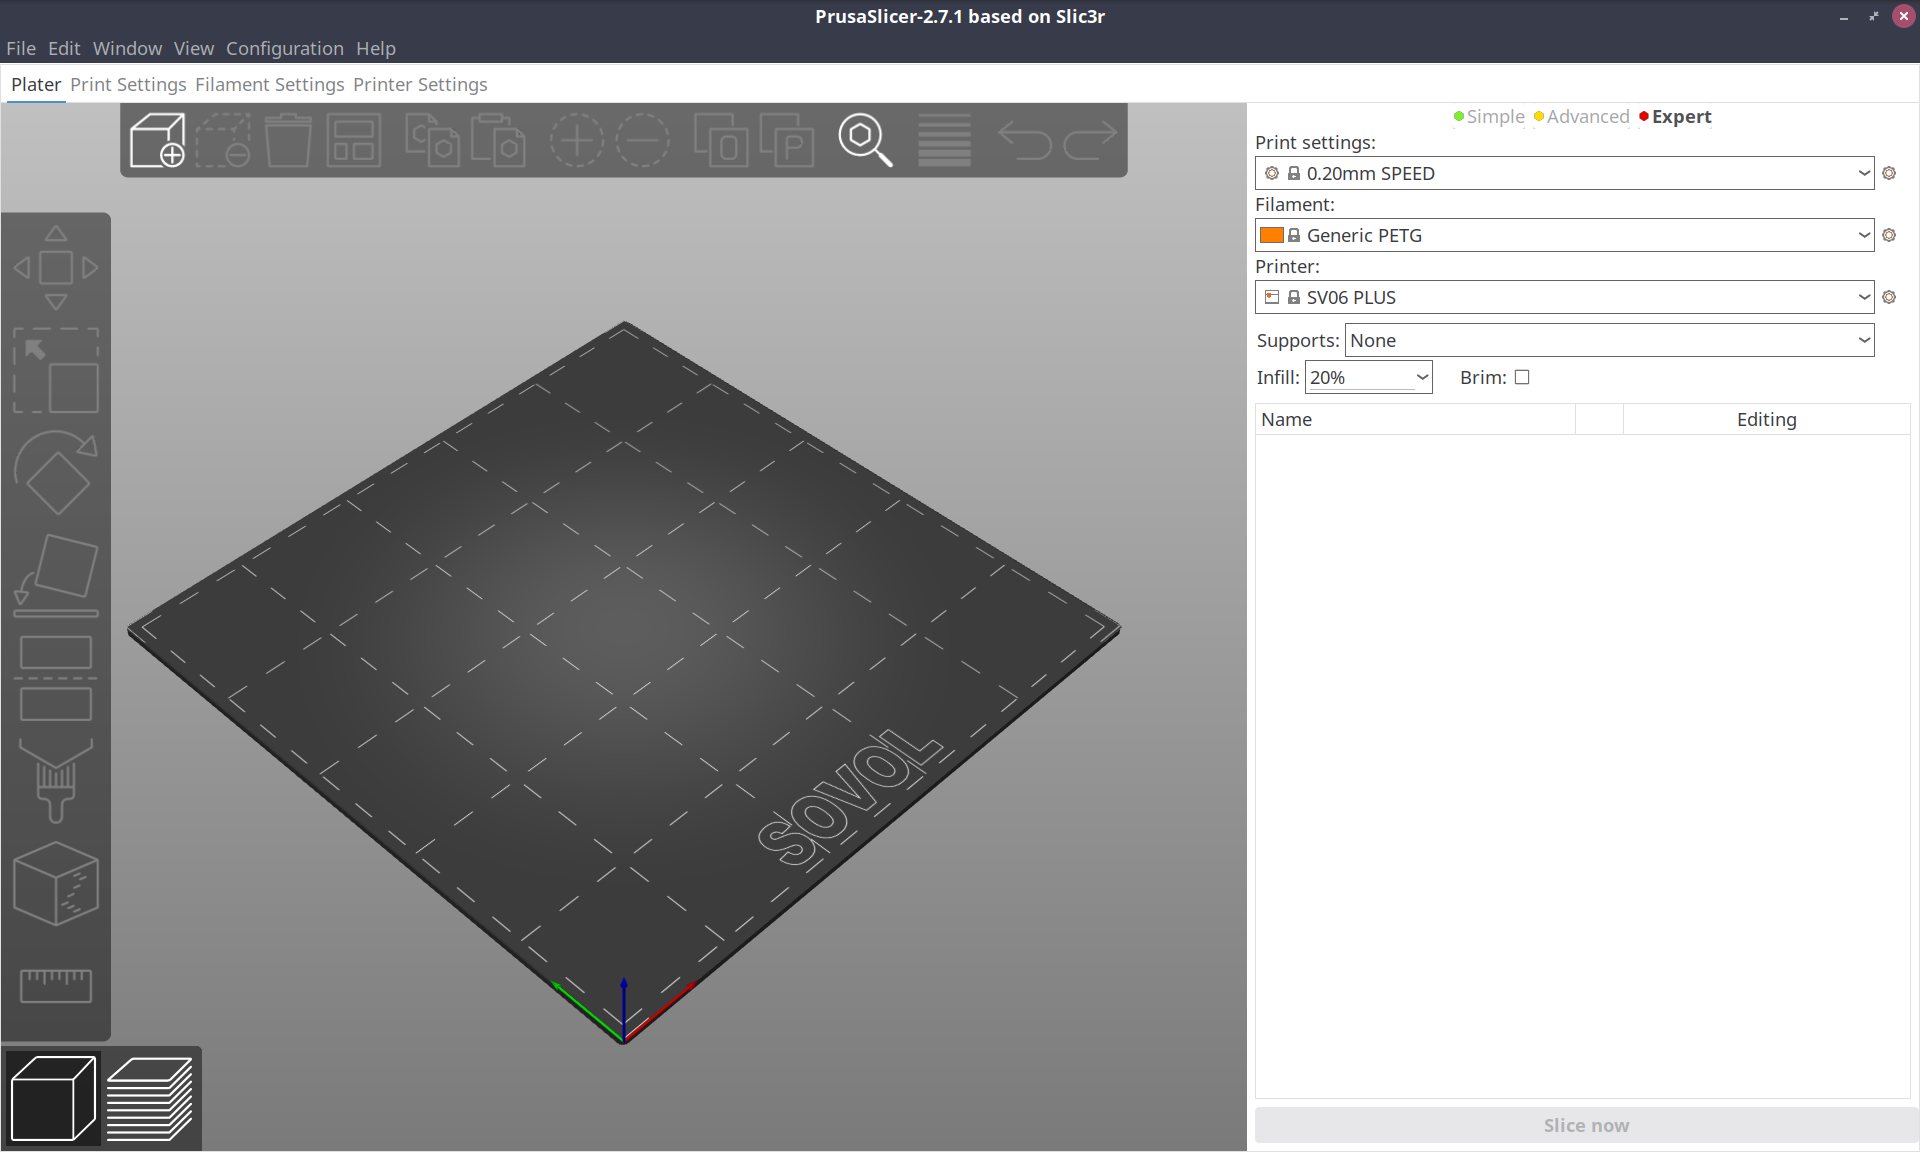Image resolution: width=1920 pixels, height=1152 pixels.
Task: Click the Add instance plus icon
Action: (577, 140)
